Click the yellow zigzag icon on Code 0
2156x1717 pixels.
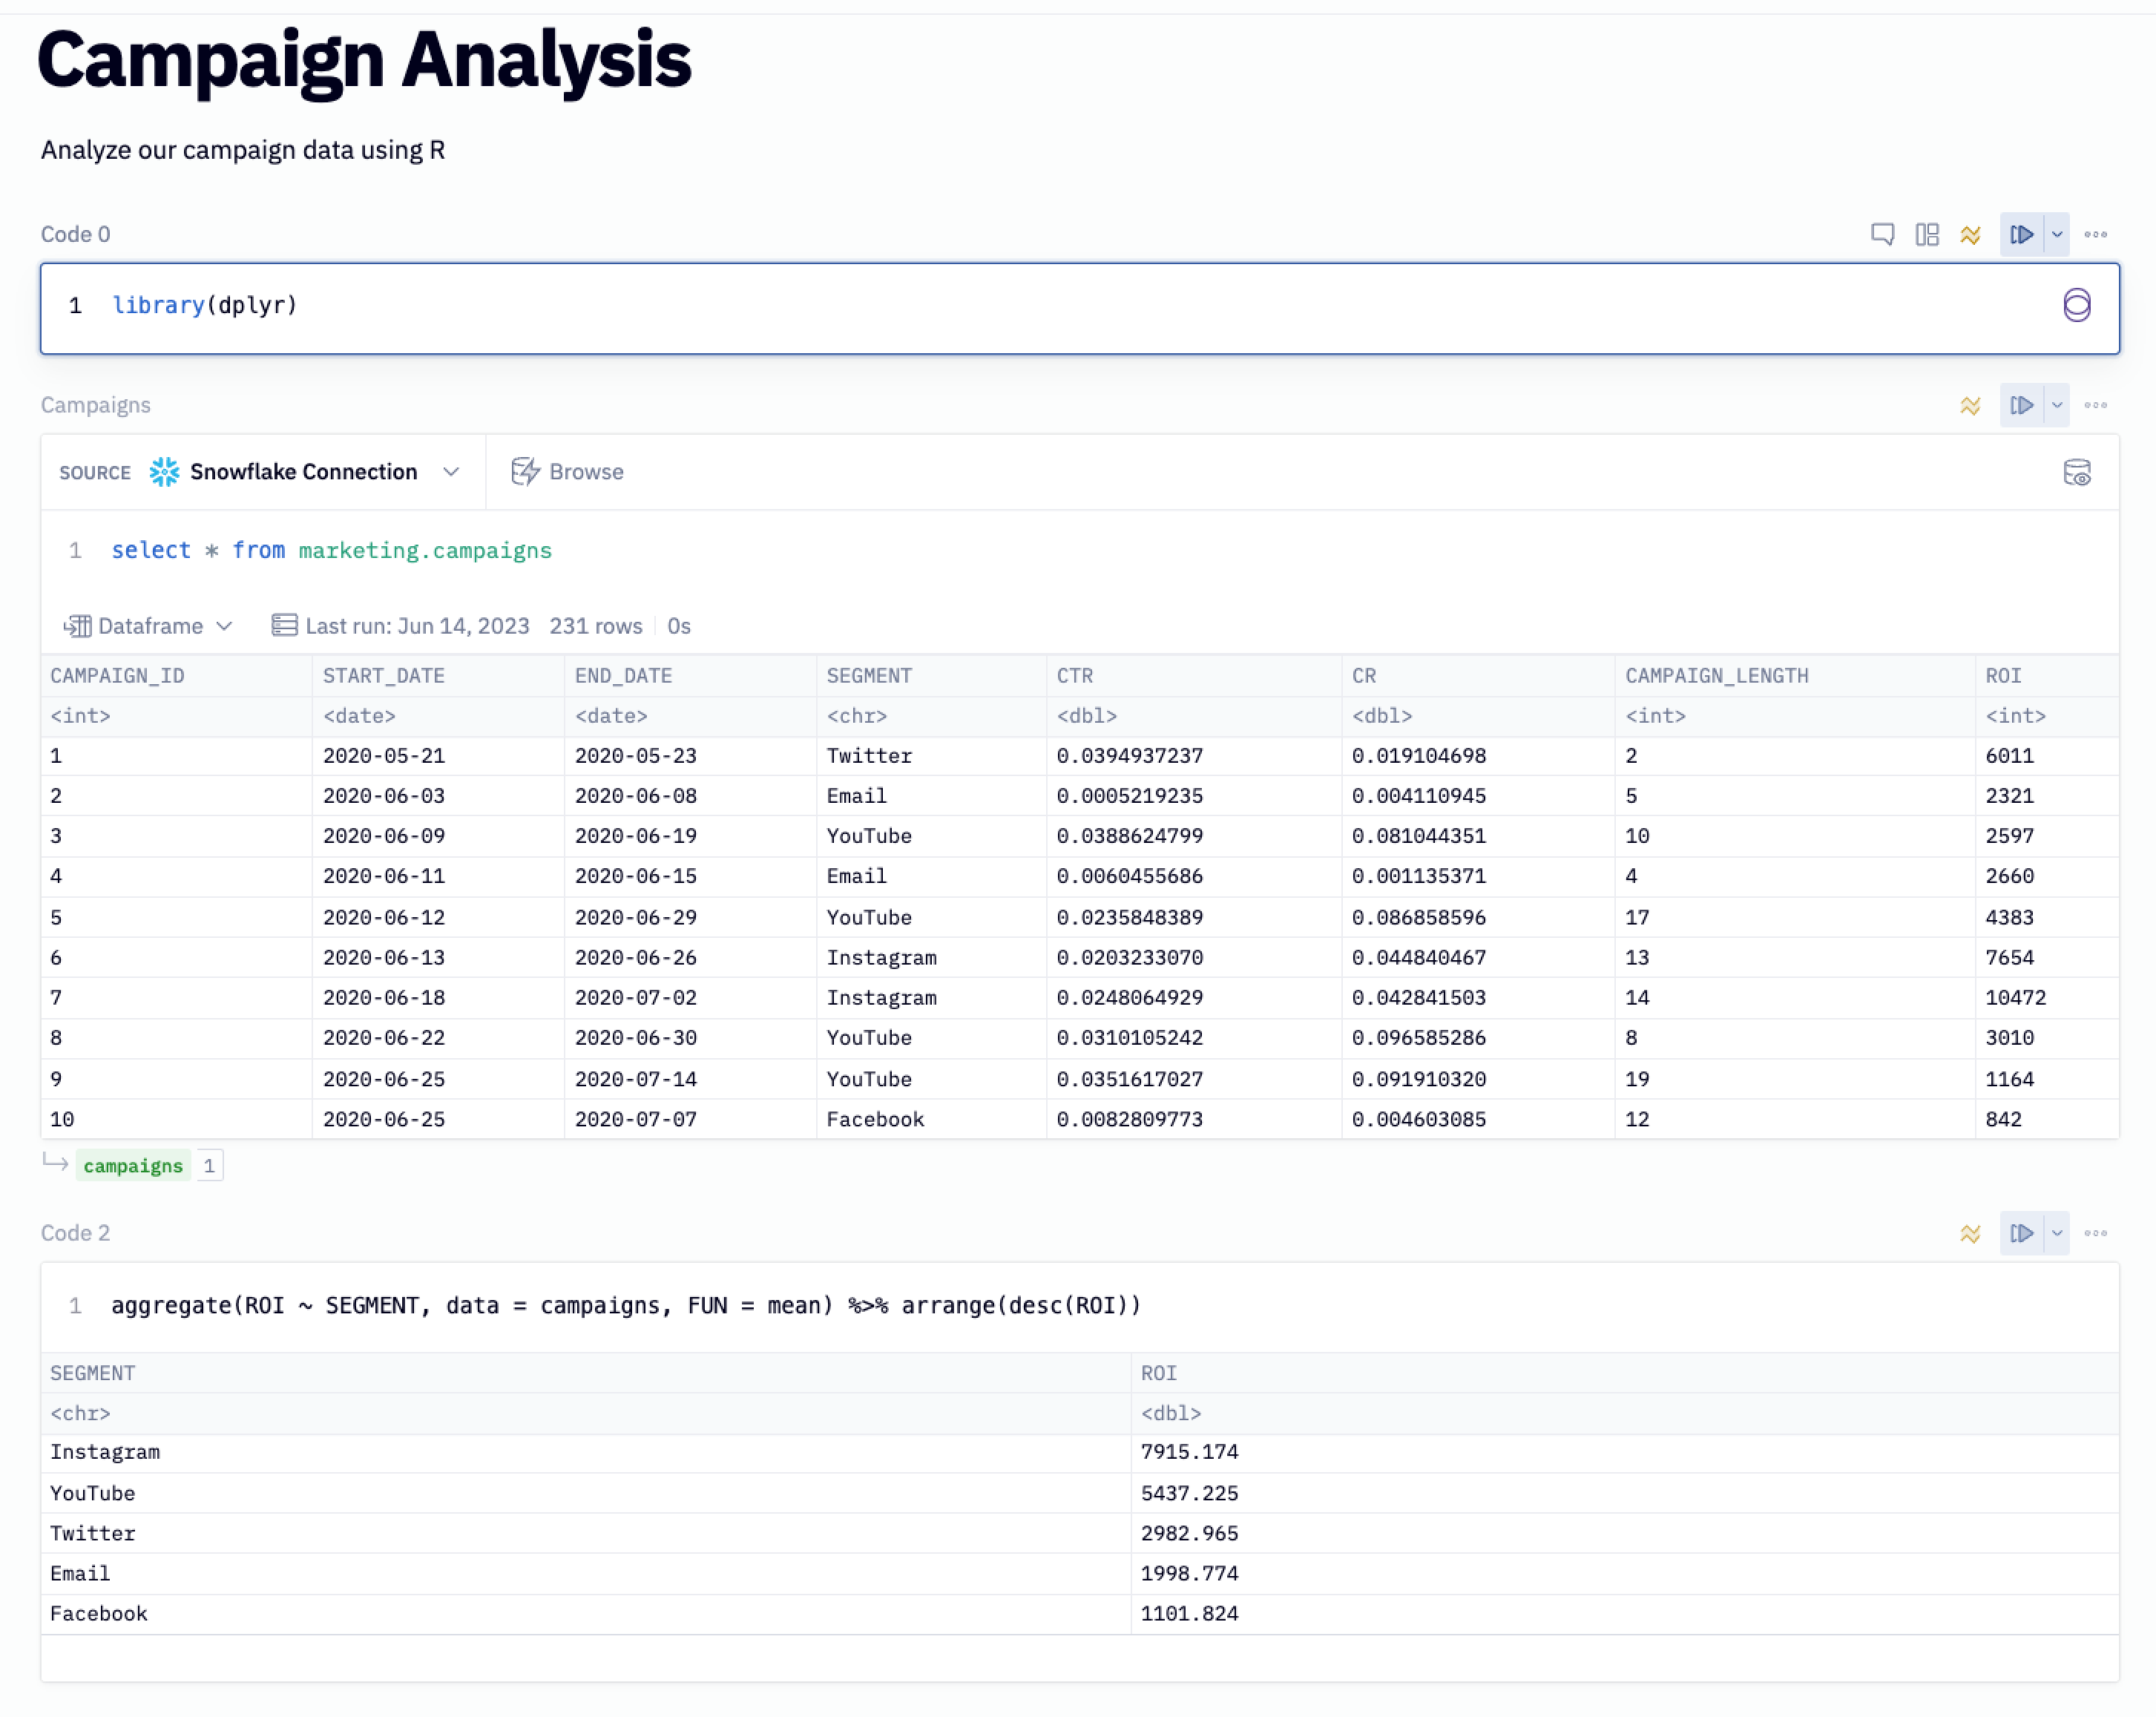pos(1970,234)
